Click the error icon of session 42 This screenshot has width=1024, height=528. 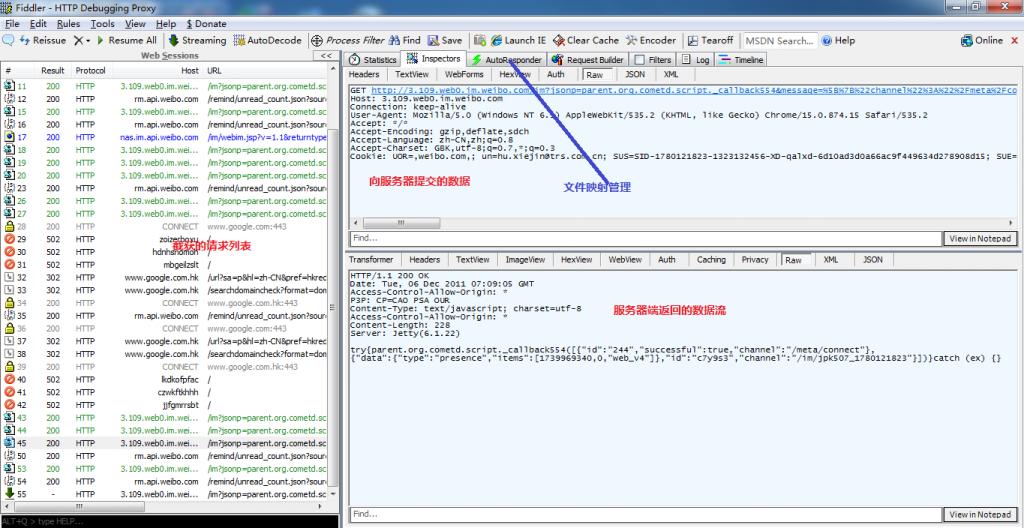click(10, 405)
